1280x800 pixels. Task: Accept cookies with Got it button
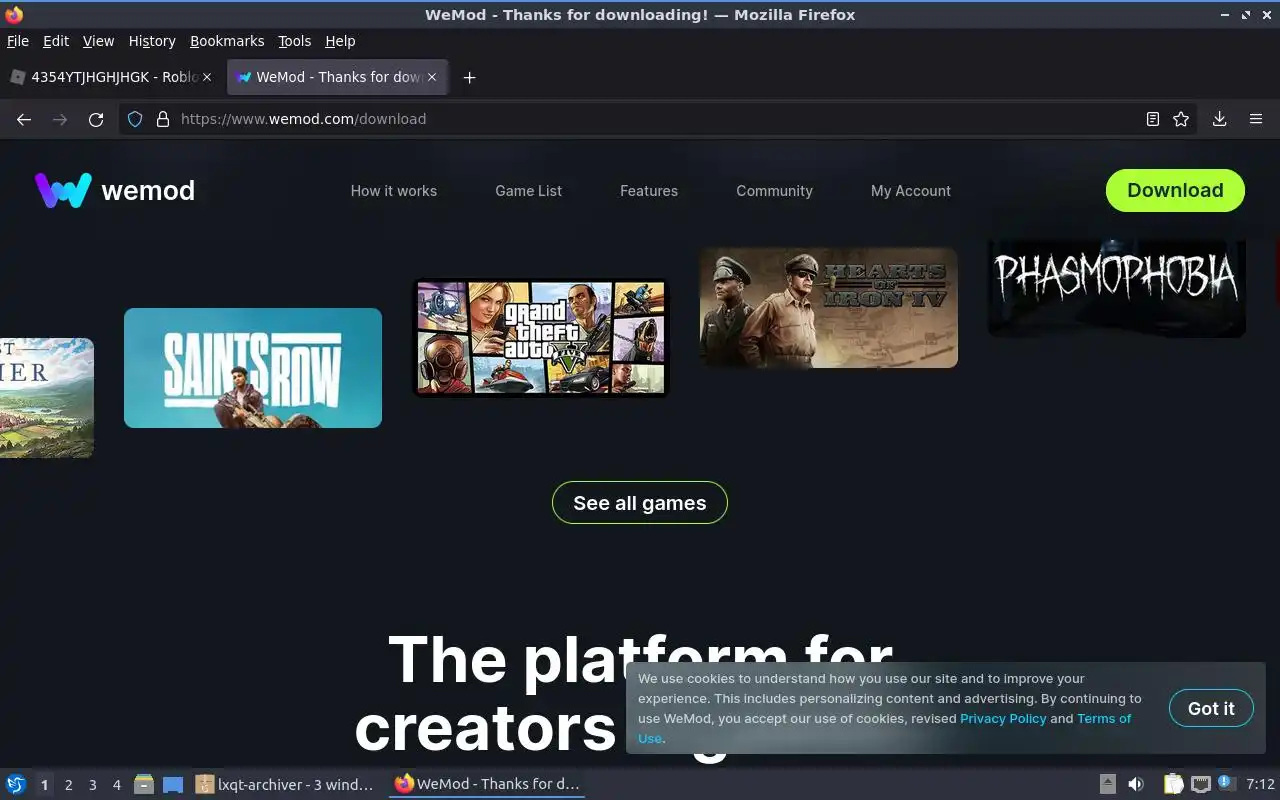[1211, 708]
